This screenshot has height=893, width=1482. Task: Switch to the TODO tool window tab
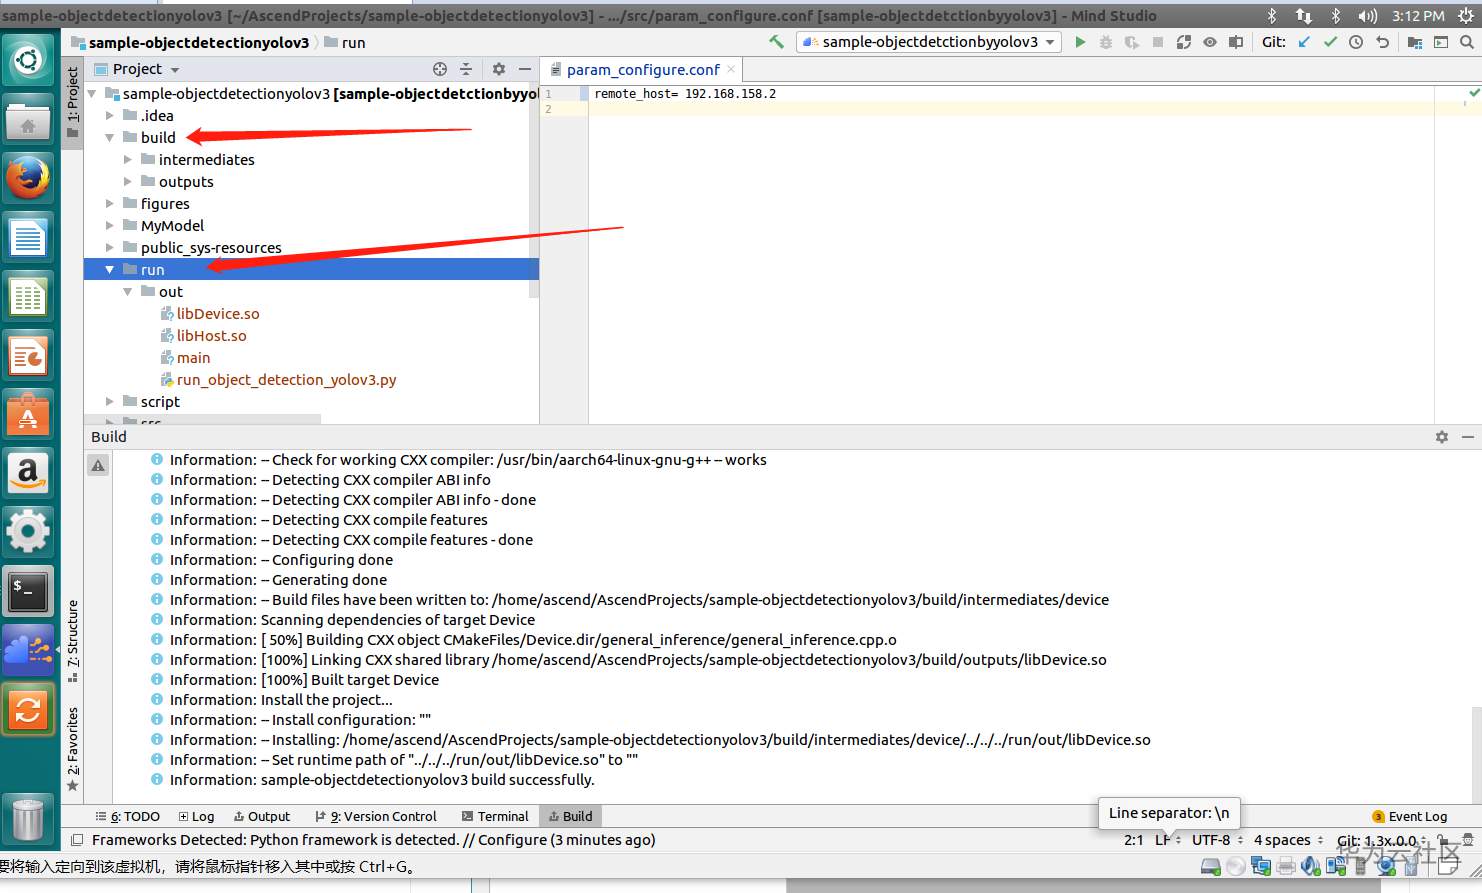coord(127,816)
